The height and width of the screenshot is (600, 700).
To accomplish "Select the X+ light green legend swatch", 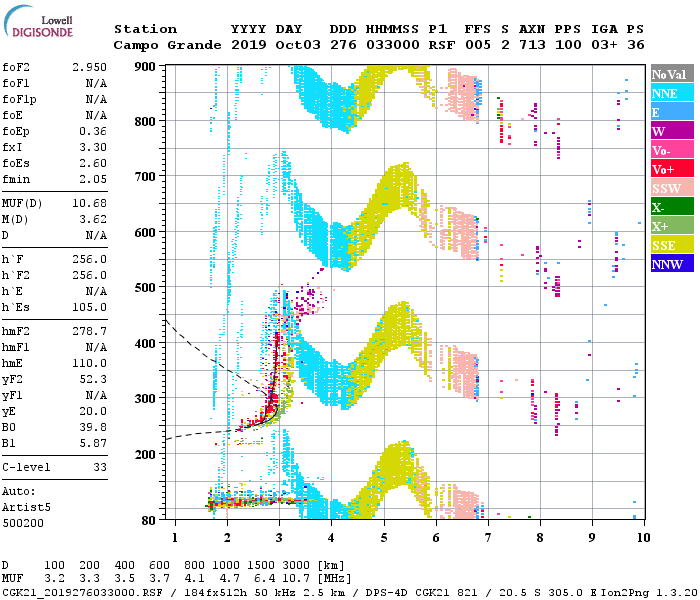I will pyautogui.click(x=672, y=226).
